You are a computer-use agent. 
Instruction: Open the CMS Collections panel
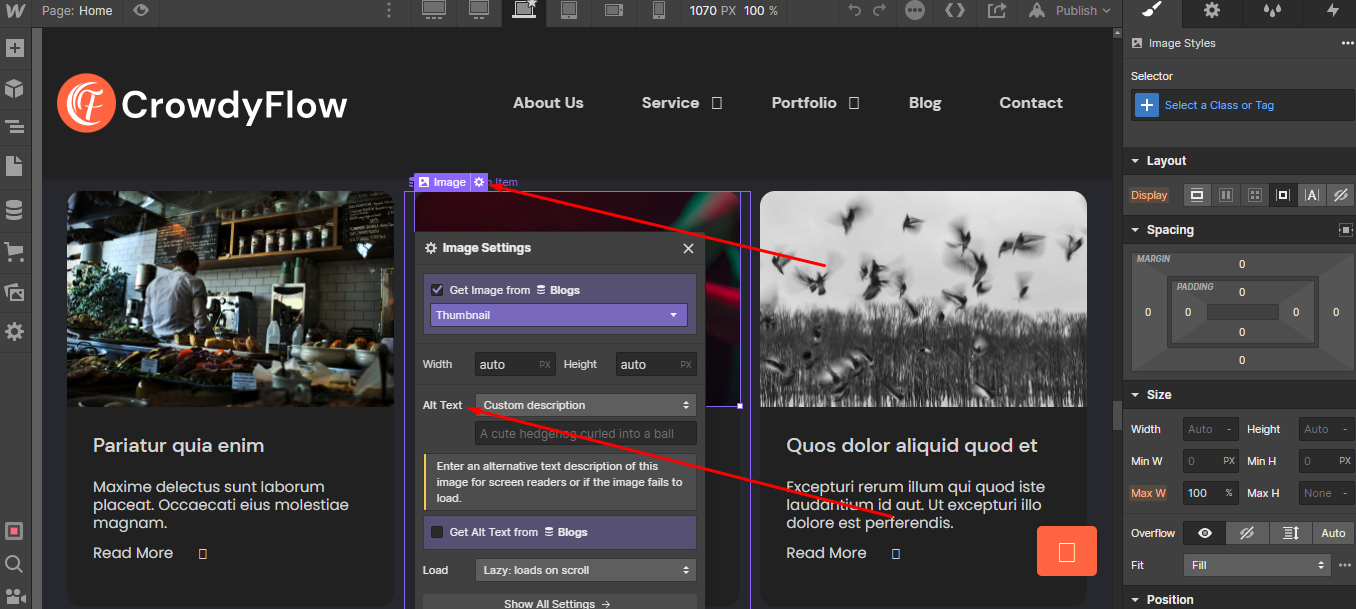click(x=14, y=211)
